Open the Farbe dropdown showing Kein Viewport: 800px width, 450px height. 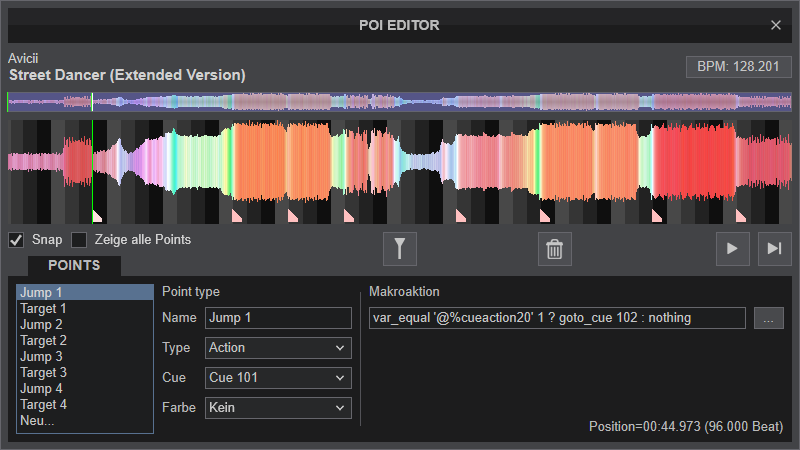[278, 408]
